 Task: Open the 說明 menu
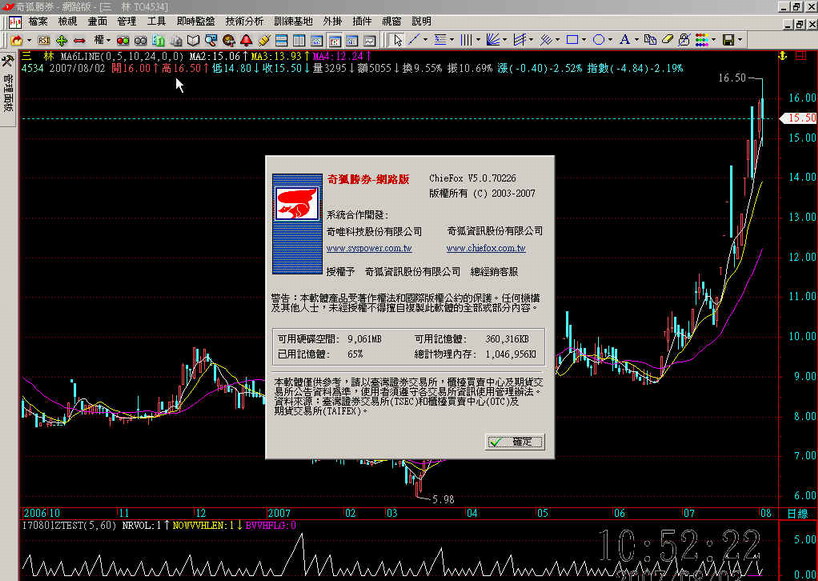pos(422,21)
